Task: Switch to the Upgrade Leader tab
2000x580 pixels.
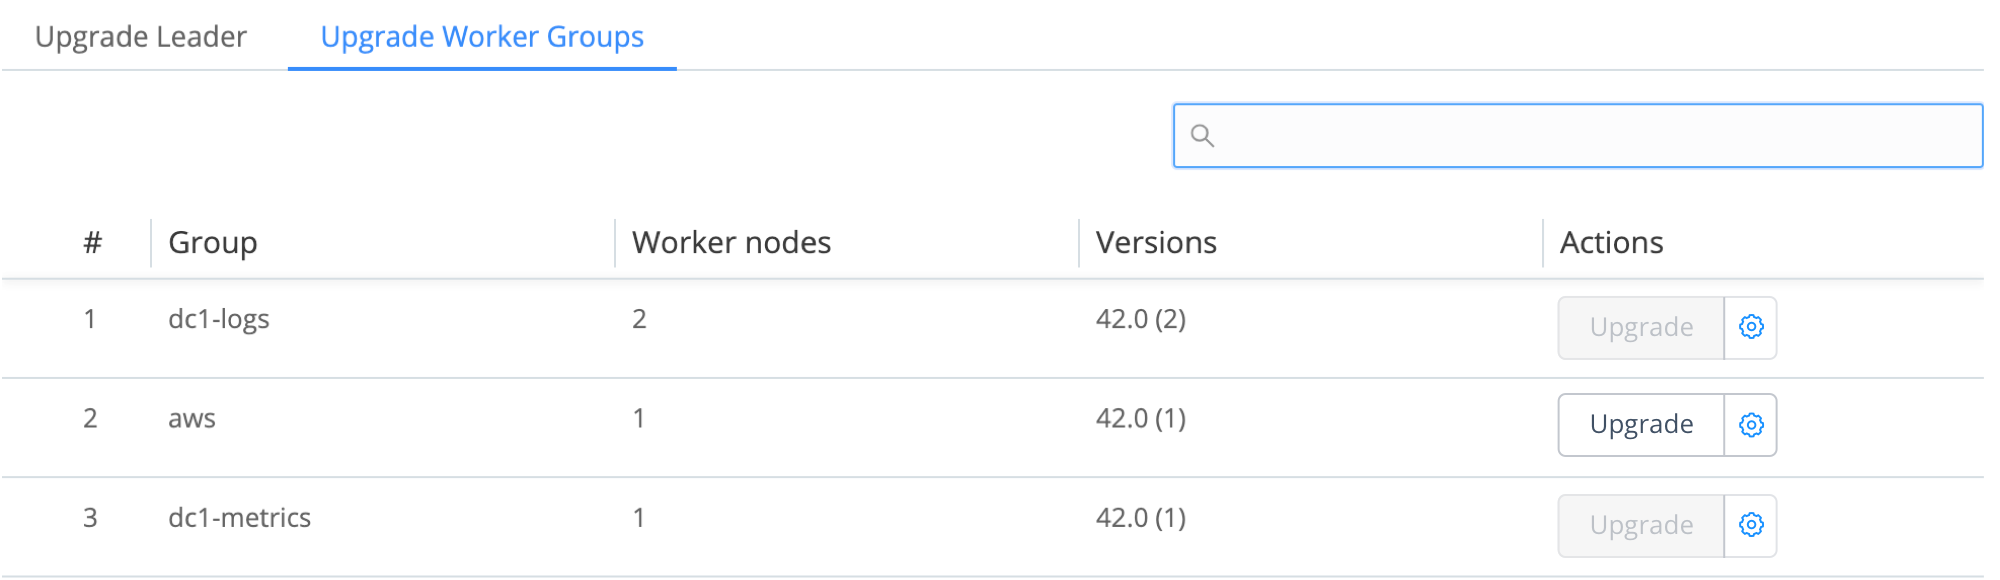Action: [x=140, y=37]
